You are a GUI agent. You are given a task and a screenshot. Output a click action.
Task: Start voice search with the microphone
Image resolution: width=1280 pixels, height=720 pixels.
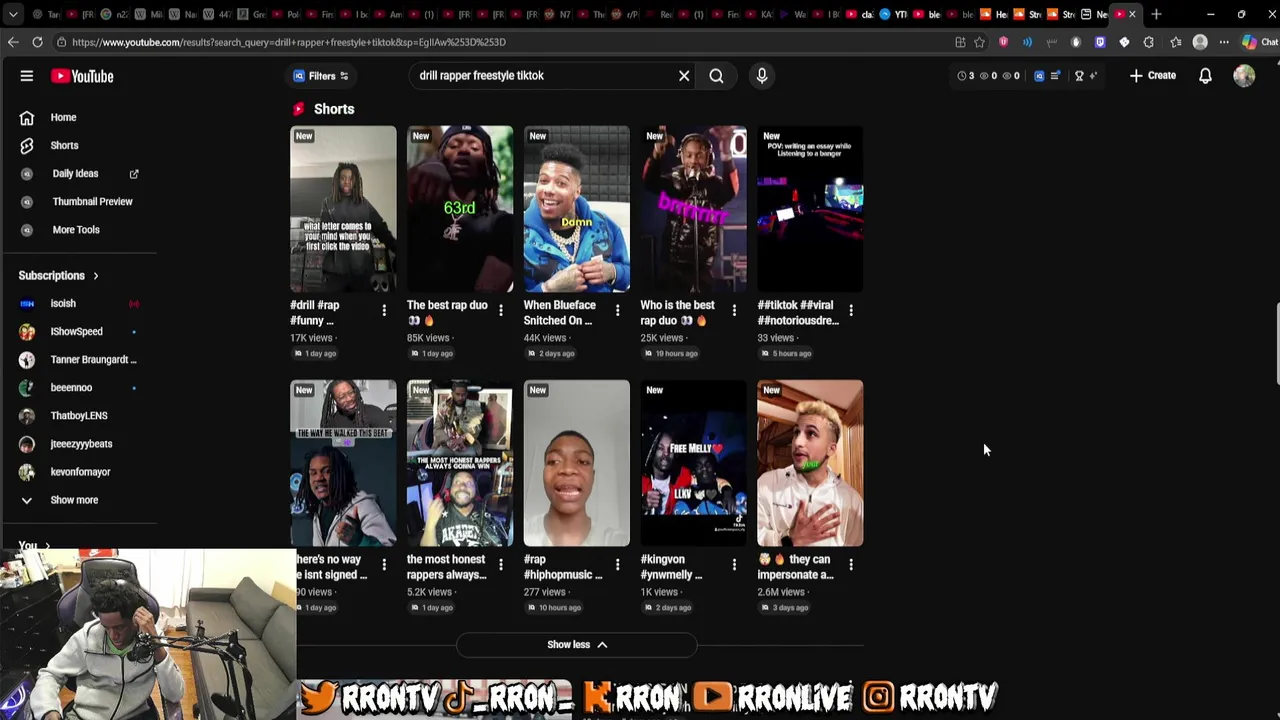pos(762,76)
